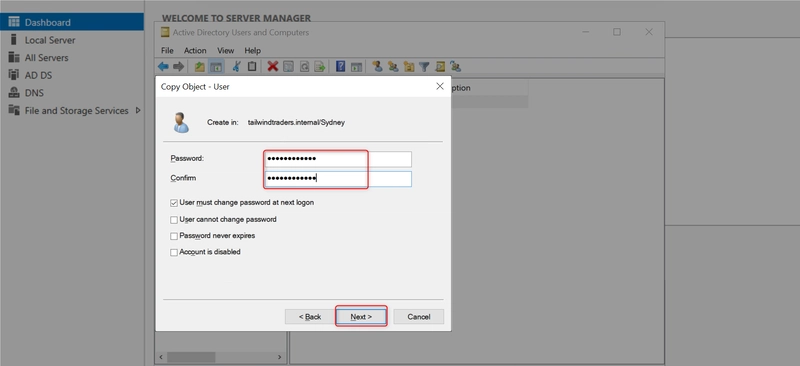Click the Filter funnel icon
Image resolution: width=800 pixels, height=366 pixels.
pyautogui.click(x=424, y=66)
